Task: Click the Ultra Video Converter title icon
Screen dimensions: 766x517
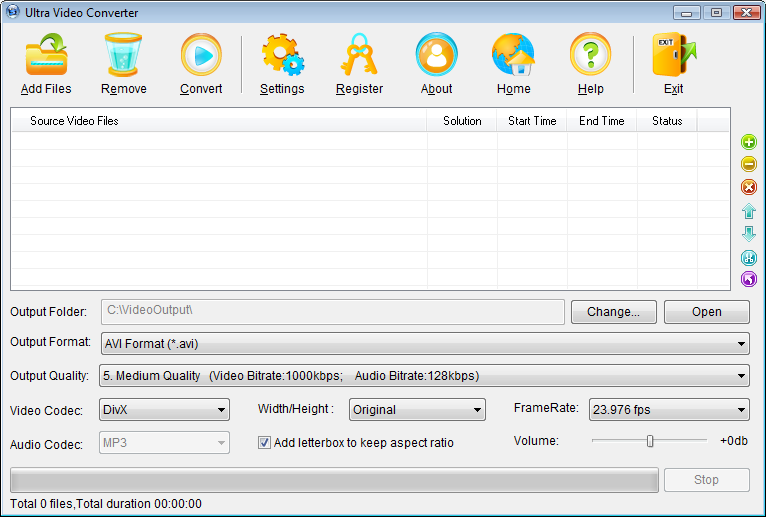Action: (13, 12)
